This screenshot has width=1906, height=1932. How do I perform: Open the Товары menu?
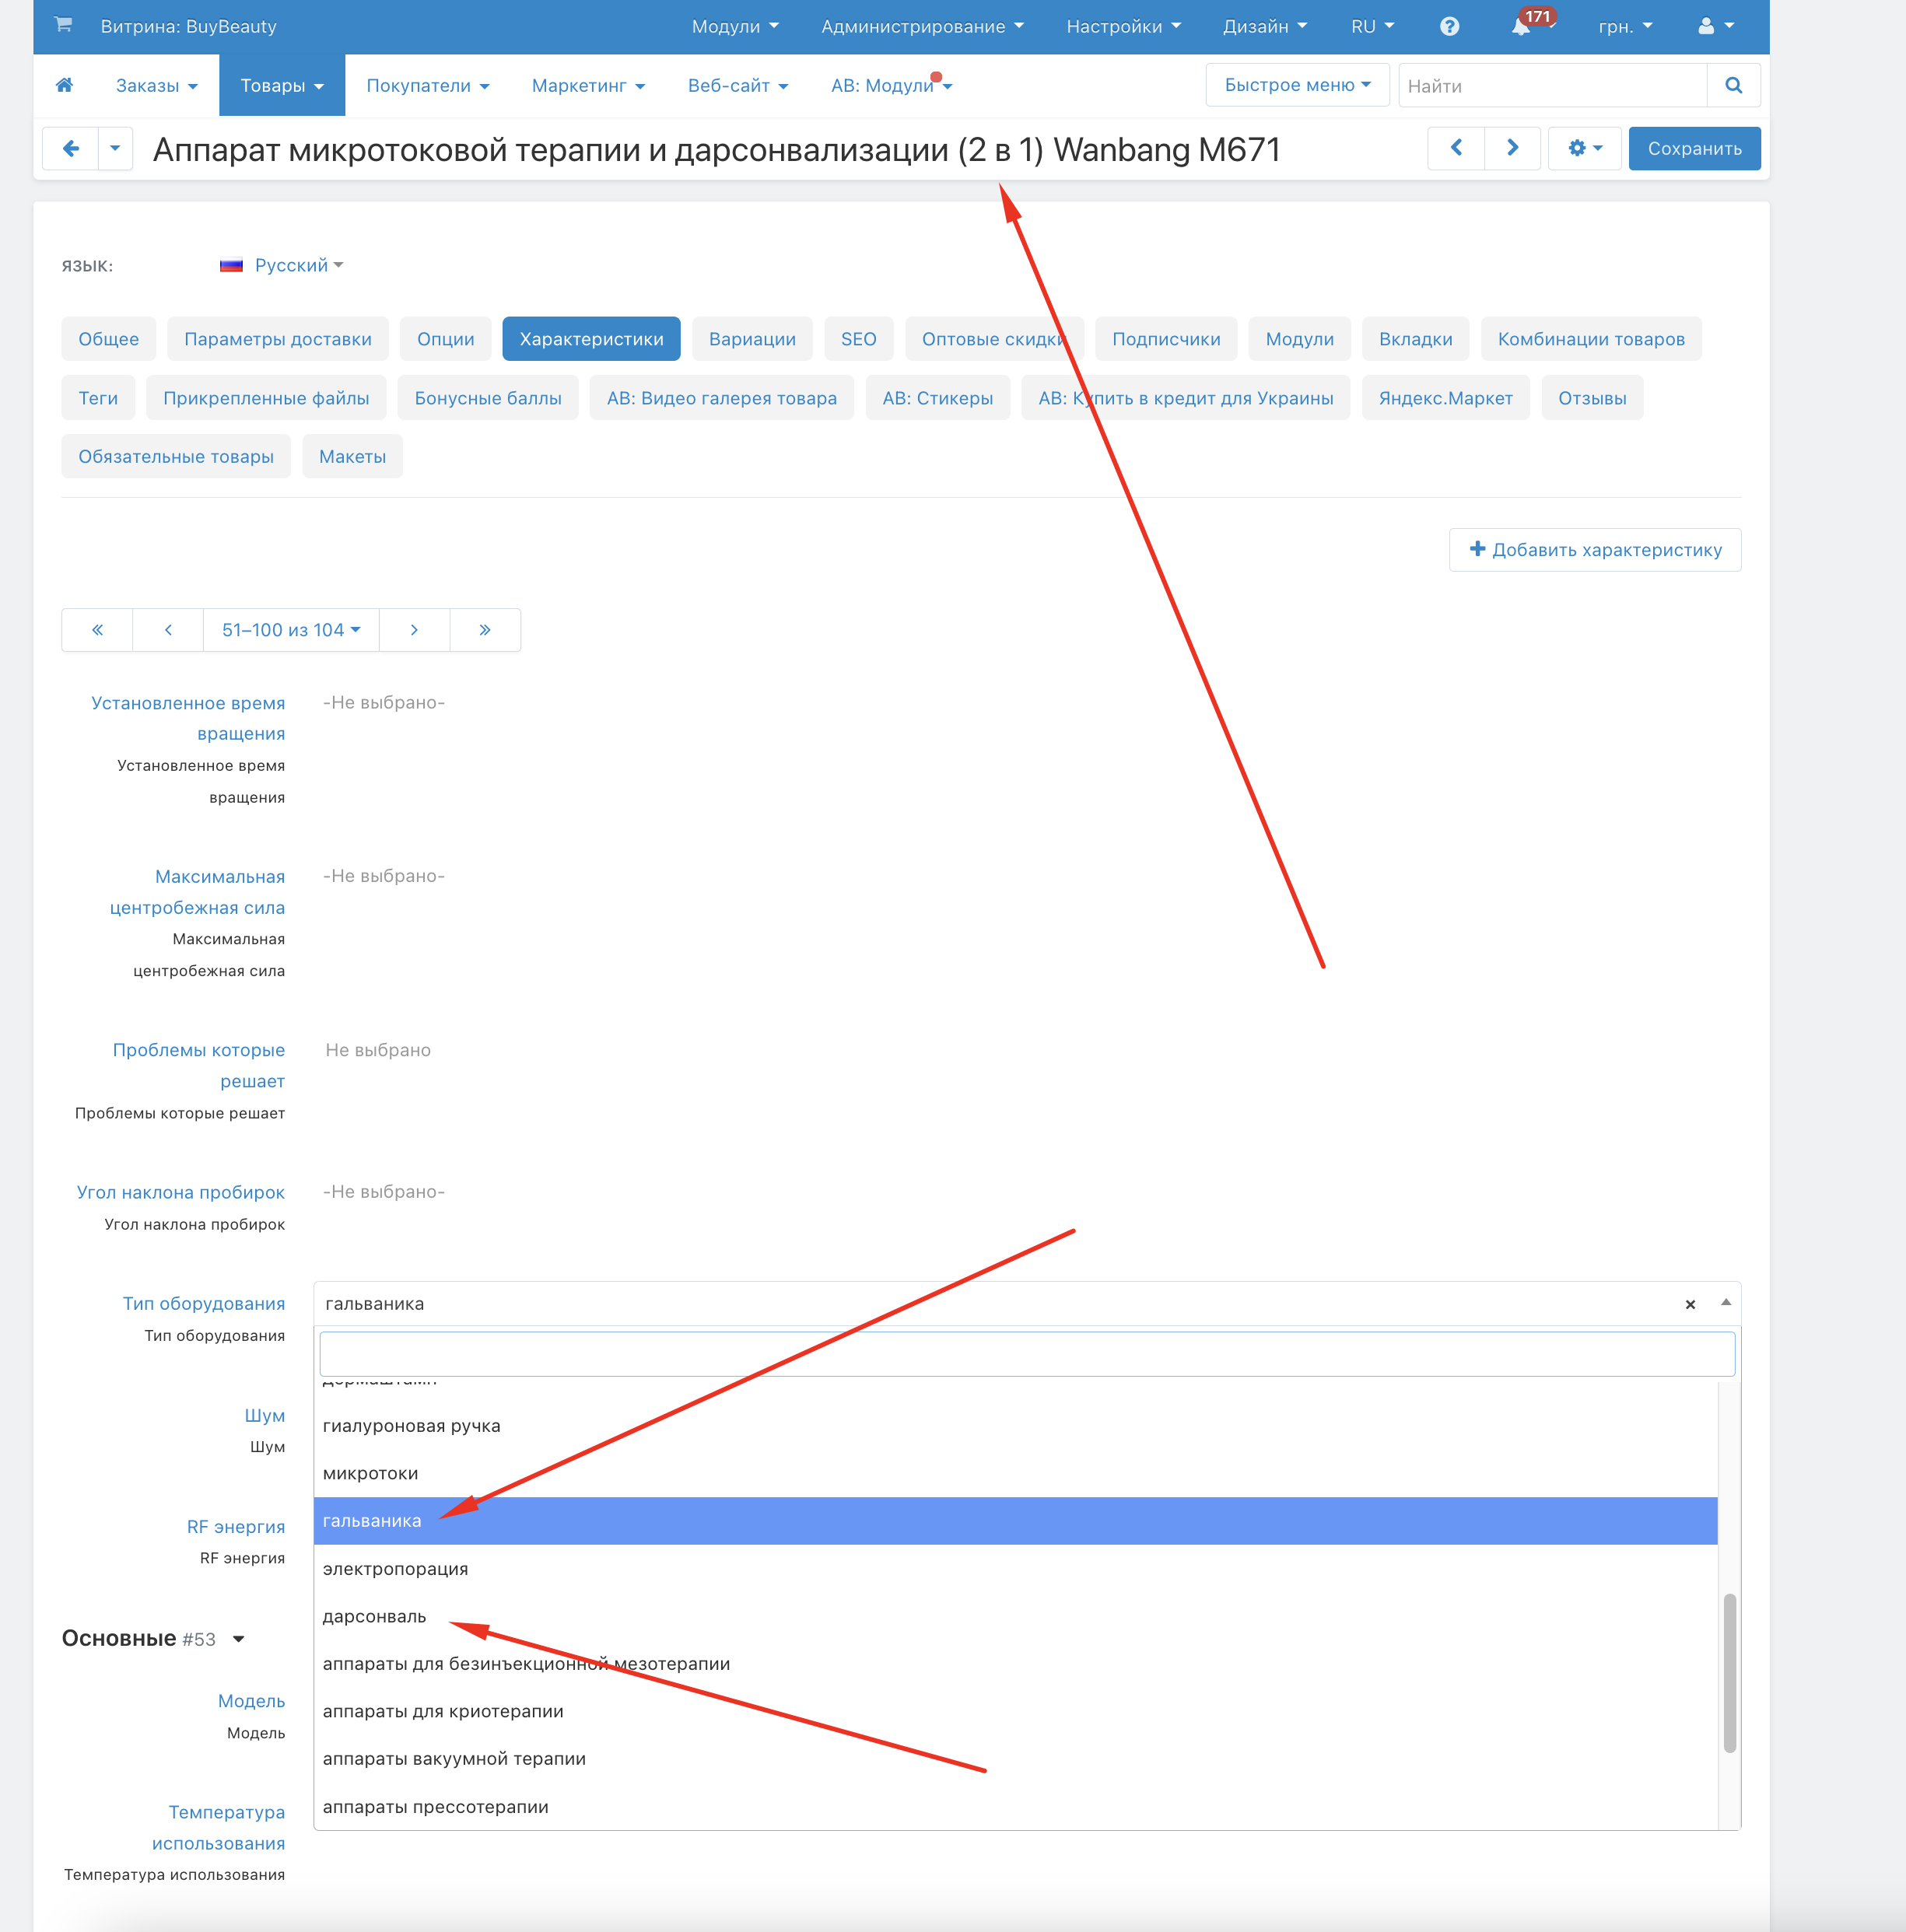pos(282,86)
